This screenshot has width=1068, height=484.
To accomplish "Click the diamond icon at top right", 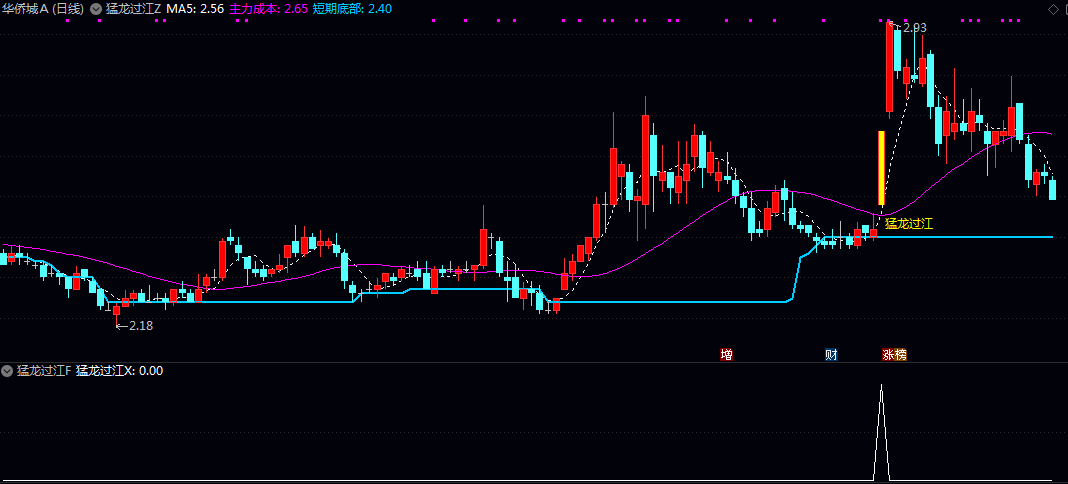I will tap(1053, 9).
